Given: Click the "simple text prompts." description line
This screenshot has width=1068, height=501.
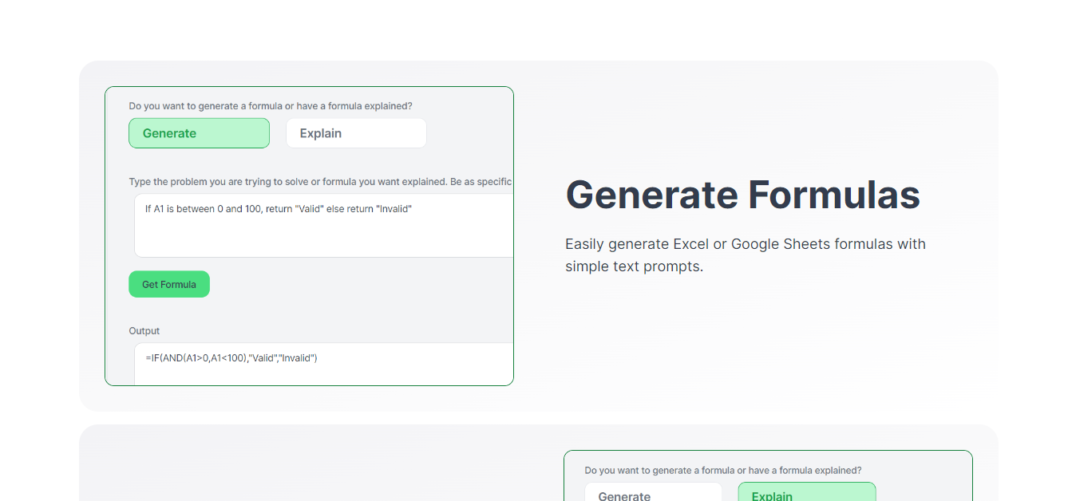Looking at the screenshot, I should (634, 267).
